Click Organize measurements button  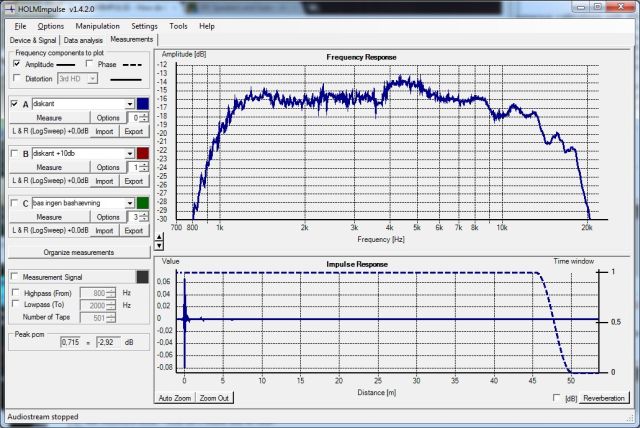(x=79, y=252)
